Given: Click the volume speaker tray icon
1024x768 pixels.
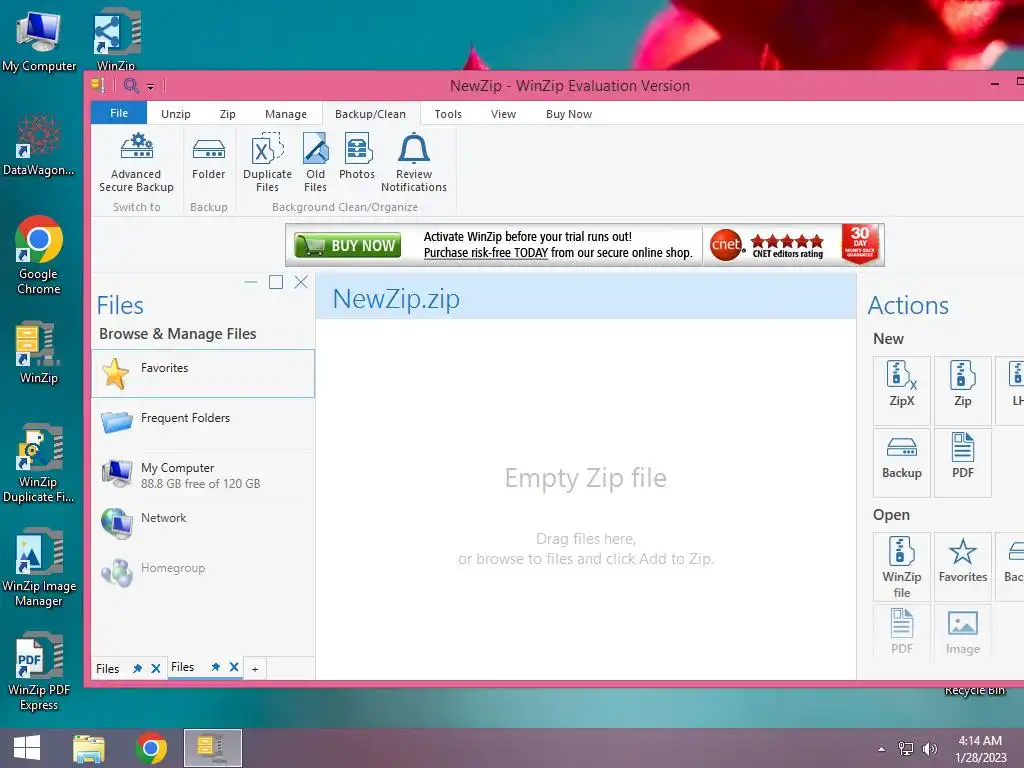Looking at the screenshot, I should click(930, 749).
